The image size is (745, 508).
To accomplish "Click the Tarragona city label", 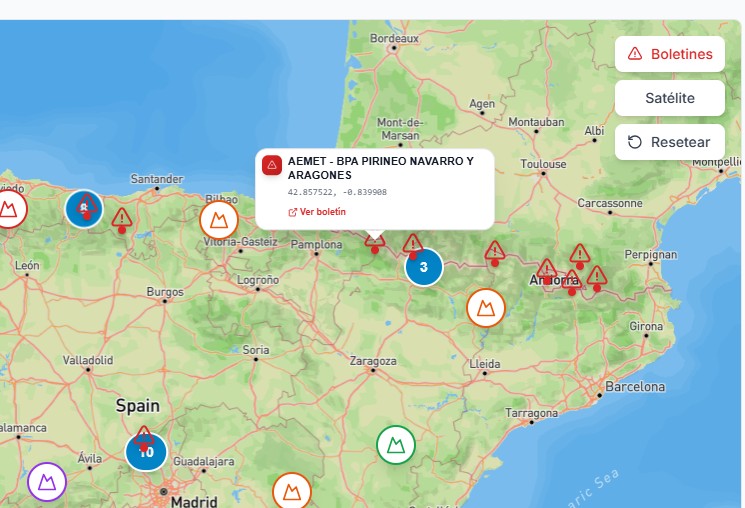I will tap(531, 413).
